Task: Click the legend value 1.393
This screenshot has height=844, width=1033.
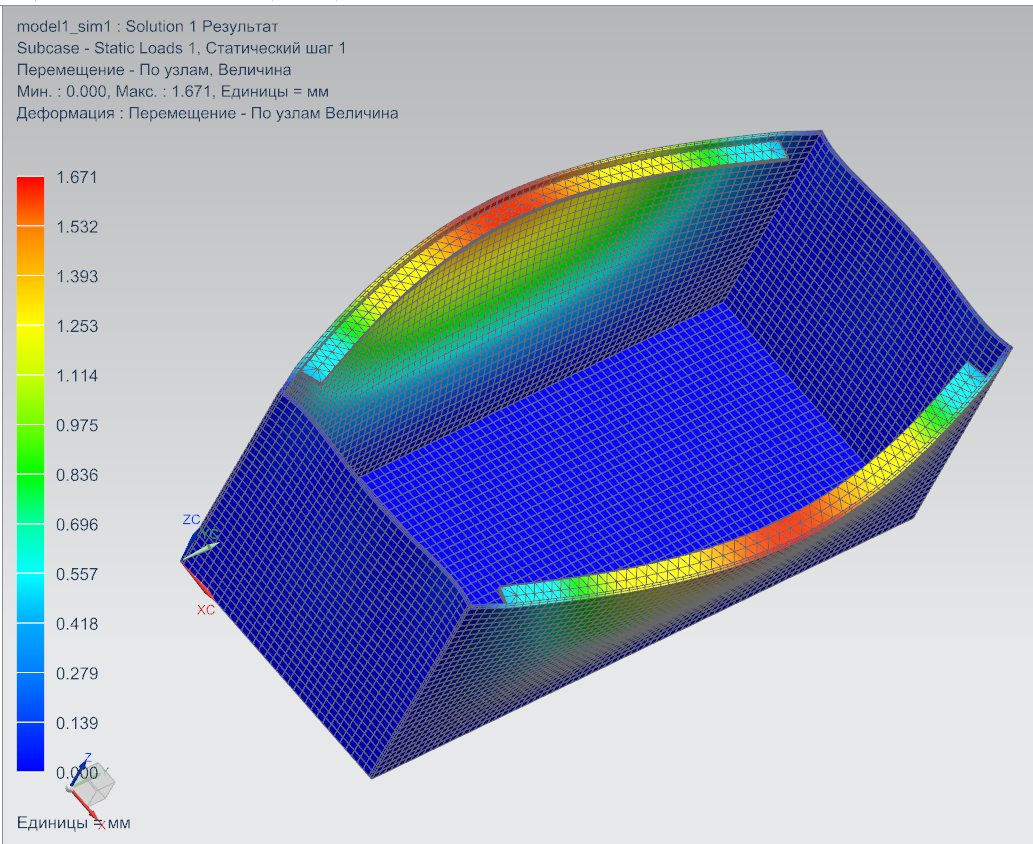Action: click(77, 277)
